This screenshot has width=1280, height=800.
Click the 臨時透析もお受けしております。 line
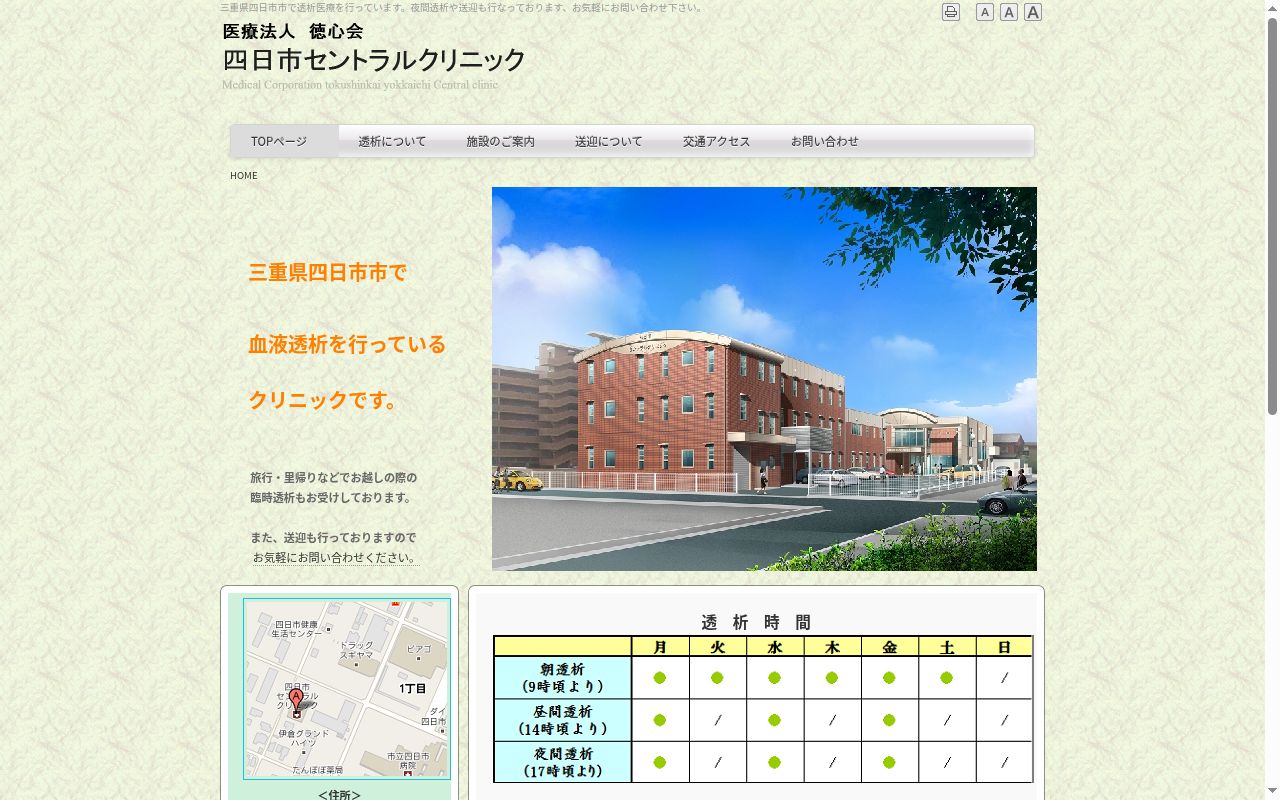tap(332, 497)
